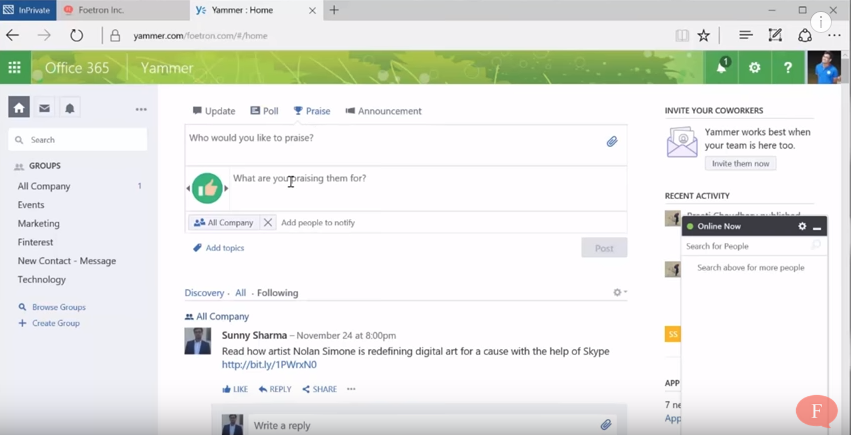The width and height of the screenshot is (851, 435).
Task: Click Add topics link
Action: point(219,248)
